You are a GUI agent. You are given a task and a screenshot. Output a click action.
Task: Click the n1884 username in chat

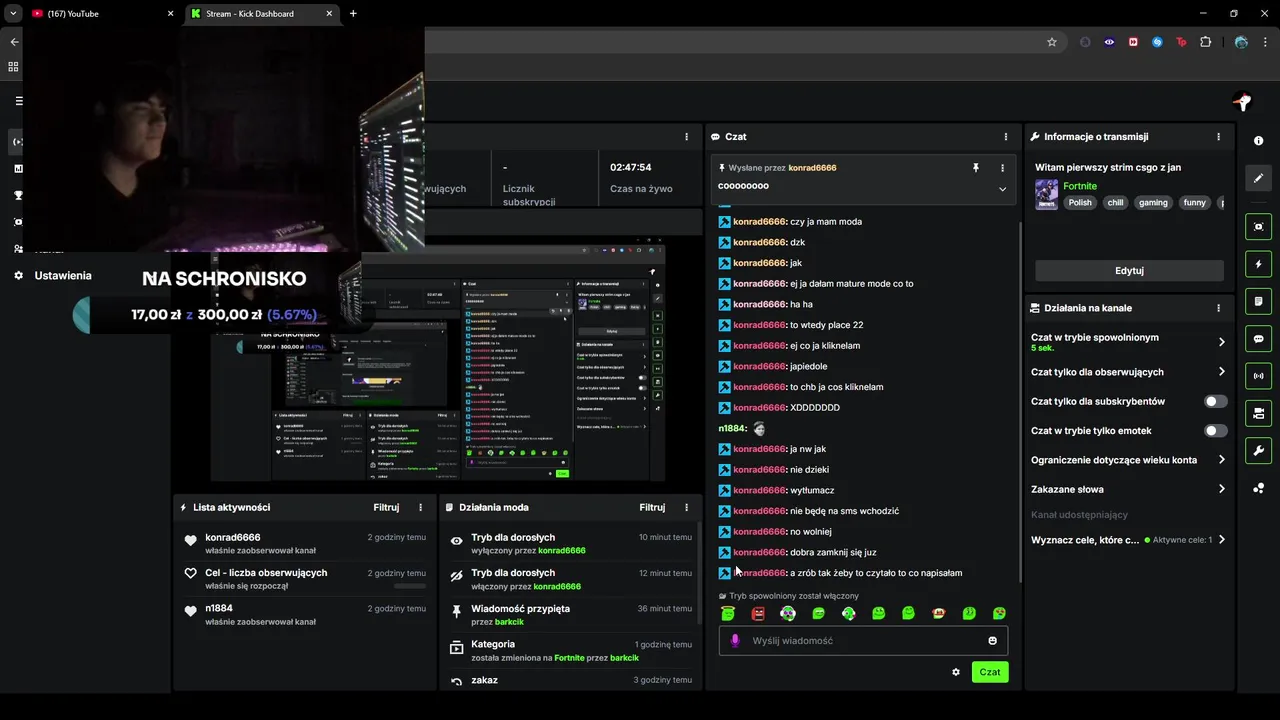(x=732, y=428)
